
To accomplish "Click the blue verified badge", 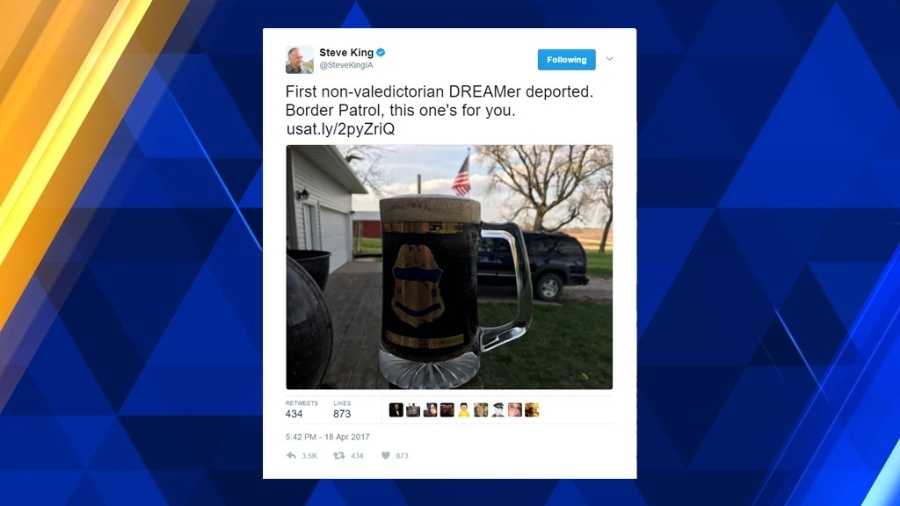I will coord(381,52).
